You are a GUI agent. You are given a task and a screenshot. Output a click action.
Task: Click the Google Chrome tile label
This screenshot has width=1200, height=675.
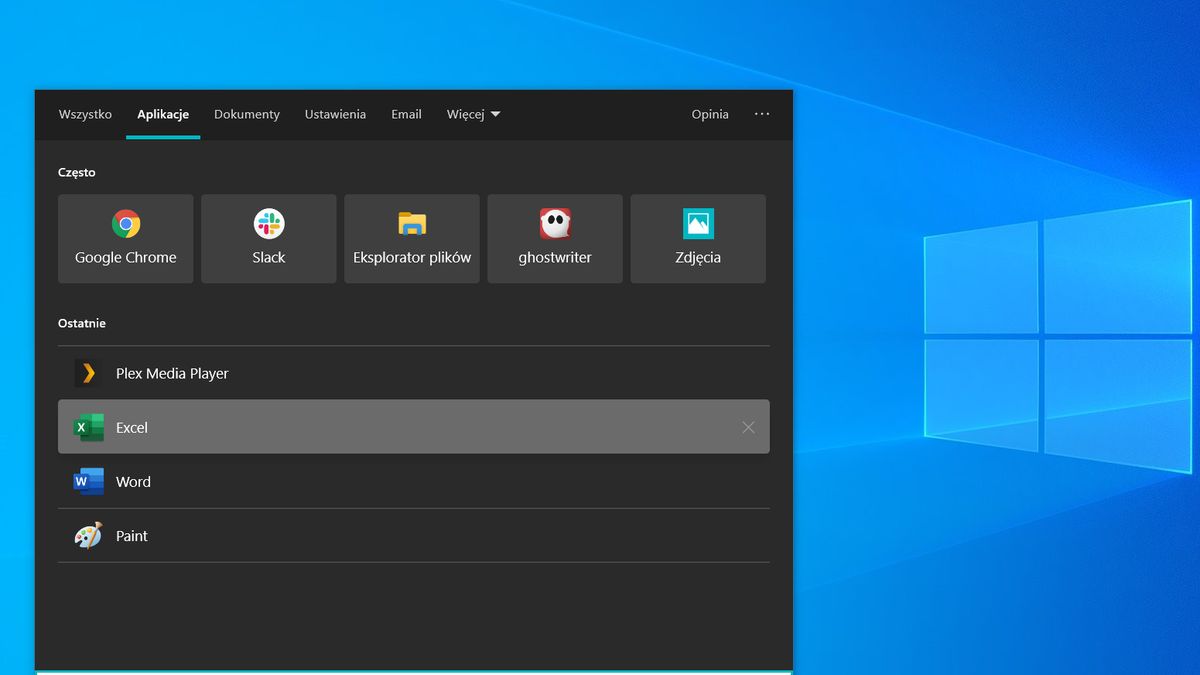tap(126, 257)
